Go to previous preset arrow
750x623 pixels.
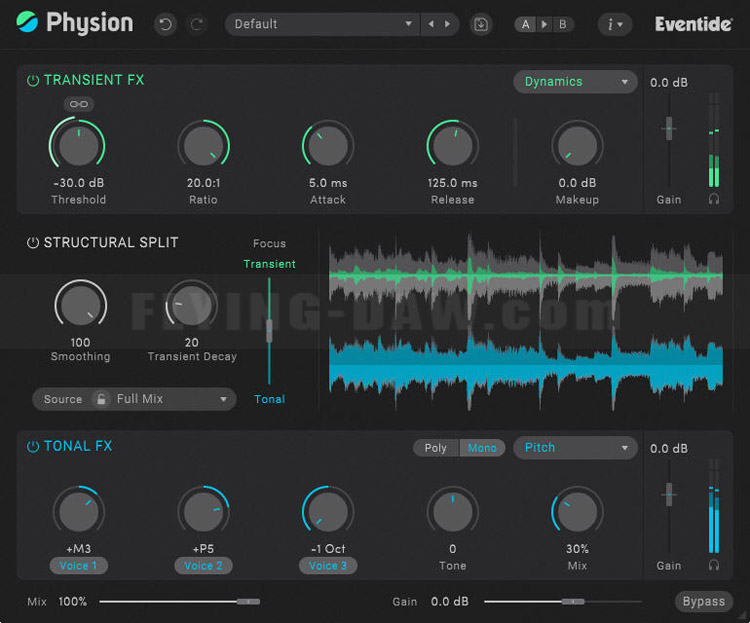[431, 24]
